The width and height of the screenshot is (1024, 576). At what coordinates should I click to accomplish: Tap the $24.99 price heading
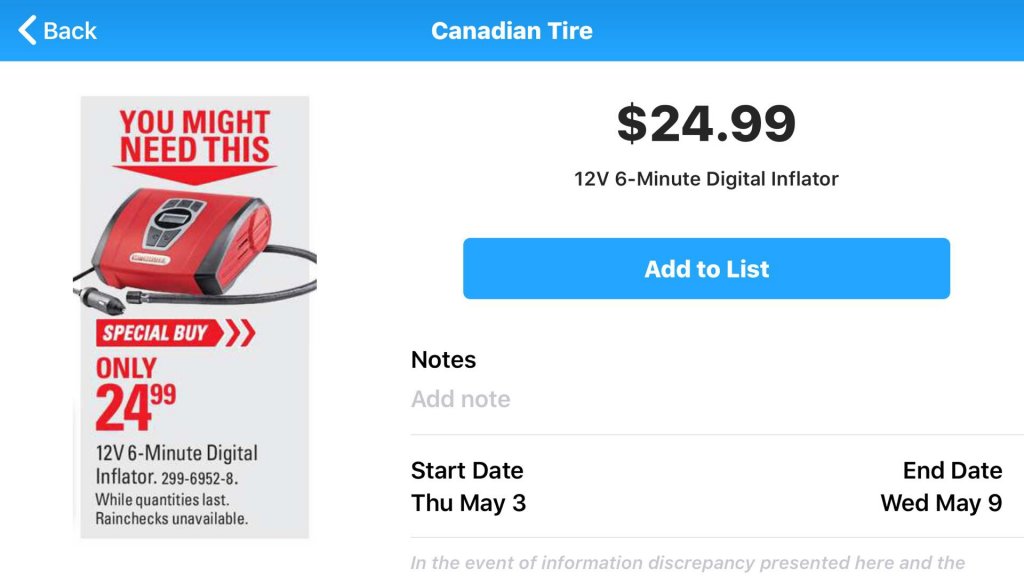706,123
